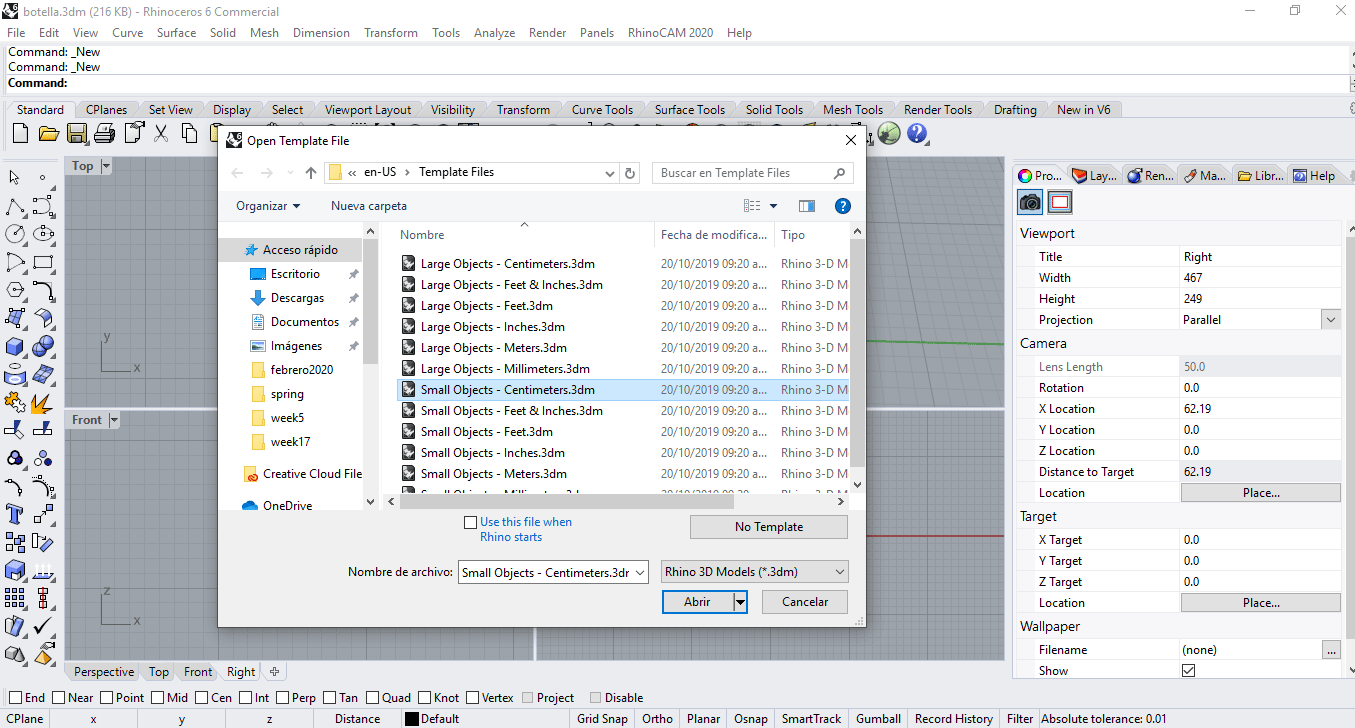Viewport: 1355px width, 728px height.
Task: Select the Fillet curves tool
Action: click(43, 291)
